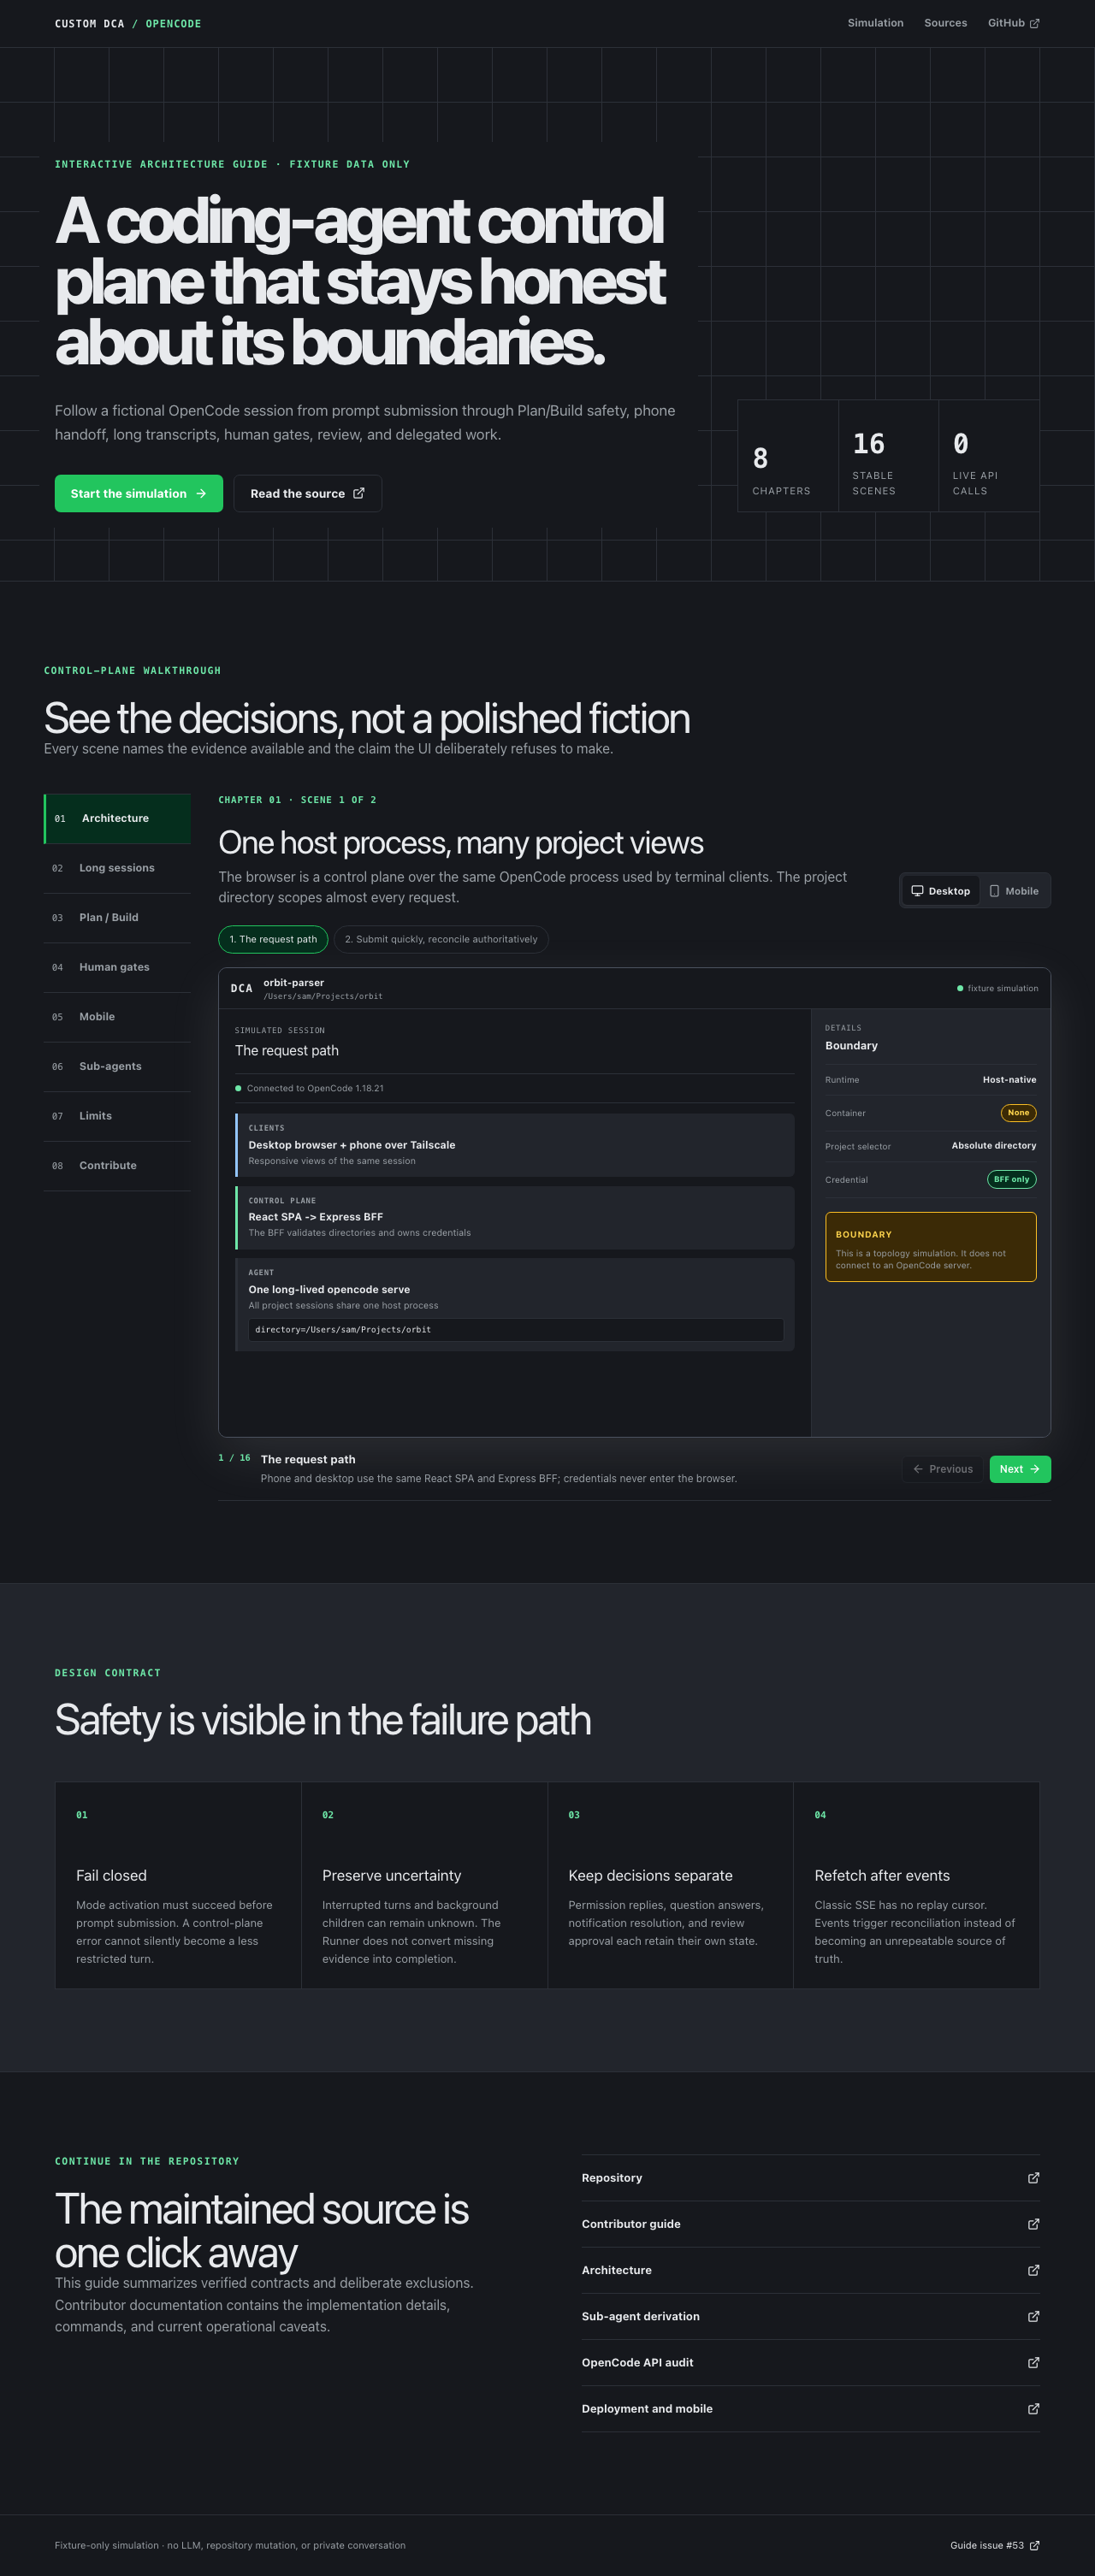Open Sources in top navigation

[945, 23]
